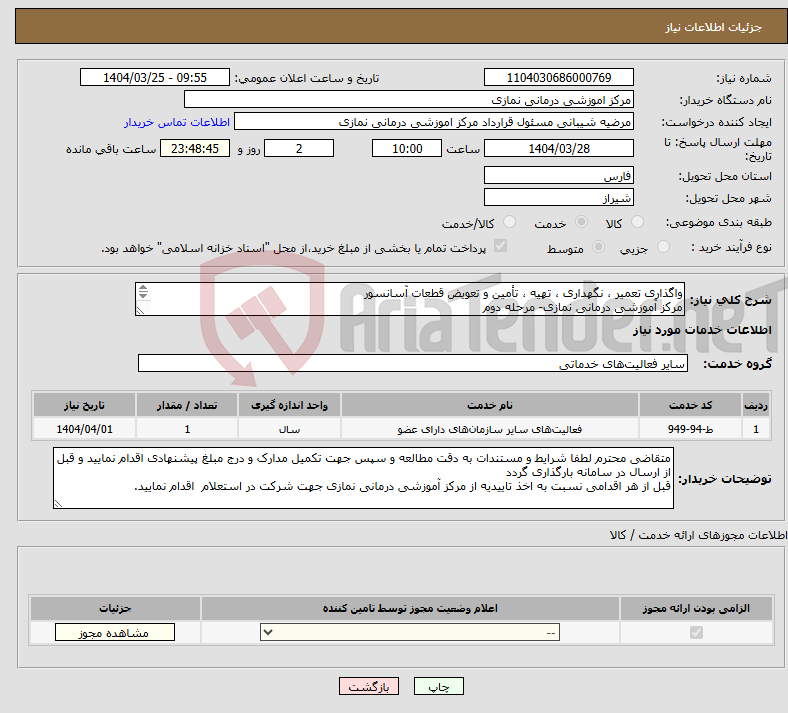The height and width of the screenshot is (713, 788).
Task: Click the الزامی بودن ارائه مجوز header
Action: click(x=696, y=608)
